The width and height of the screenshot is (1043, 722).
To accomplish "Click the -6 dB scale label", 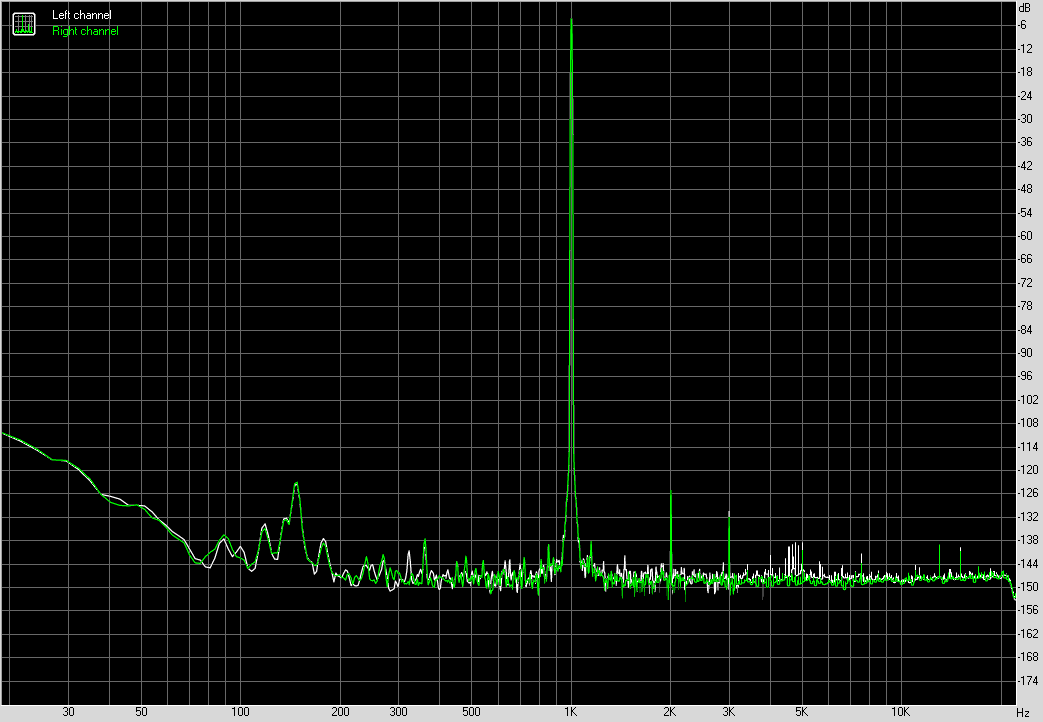I will pyautogui.click(x=1023, y=25).
